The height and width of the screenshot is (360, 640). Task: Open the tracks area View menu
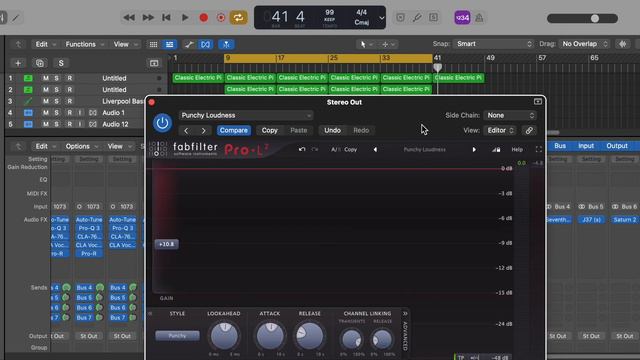point(125,44)
